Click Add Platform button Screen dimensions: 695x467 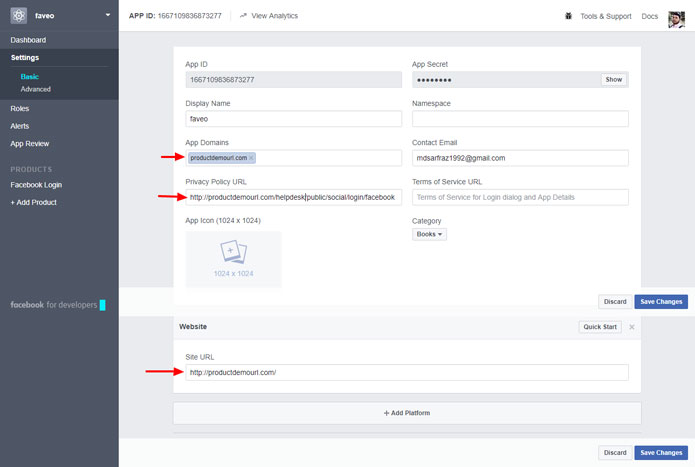[x=407, y=413]
